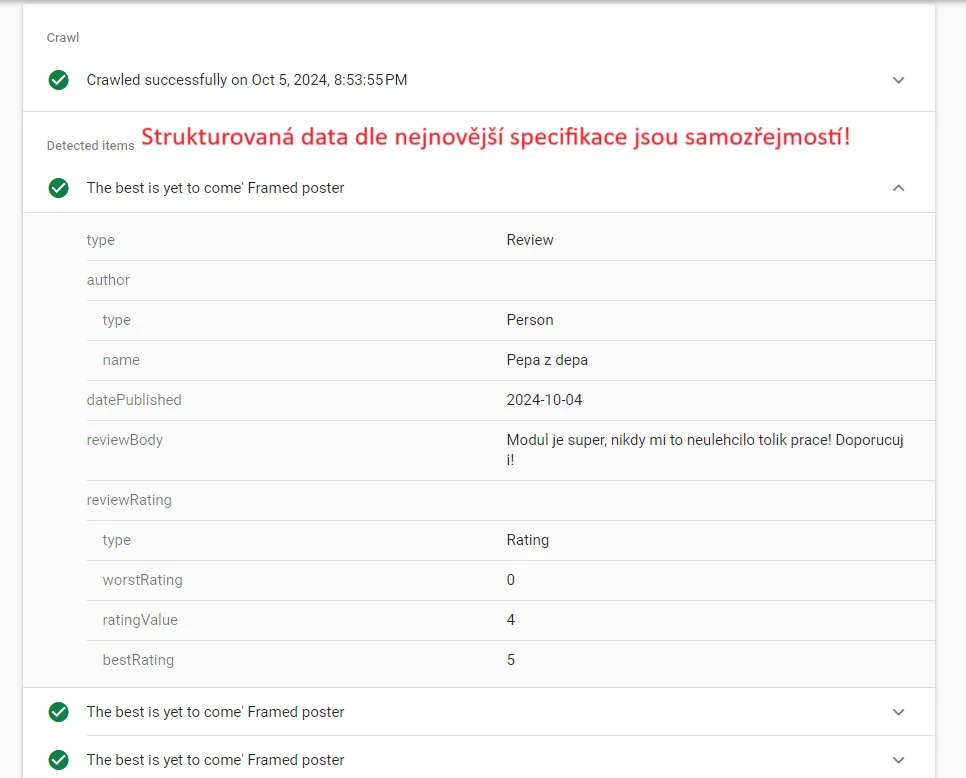Click green checkmark of last Framed poster item
This screenshot has height=778, width=966.
59,760
